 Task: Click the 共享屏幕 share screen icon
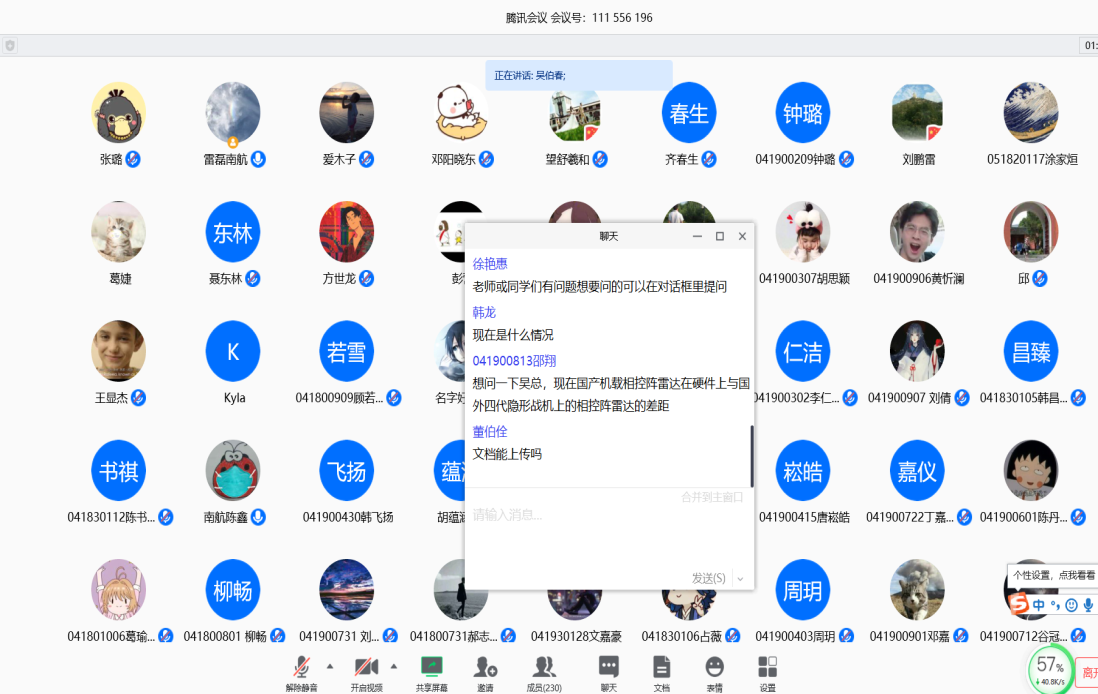[x=432, y=667]
